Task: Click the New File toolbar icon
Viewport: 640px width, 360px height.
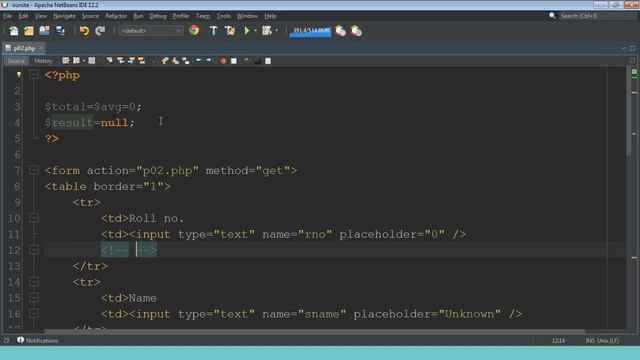Action: pyautogui.click(x=13, y=31)
